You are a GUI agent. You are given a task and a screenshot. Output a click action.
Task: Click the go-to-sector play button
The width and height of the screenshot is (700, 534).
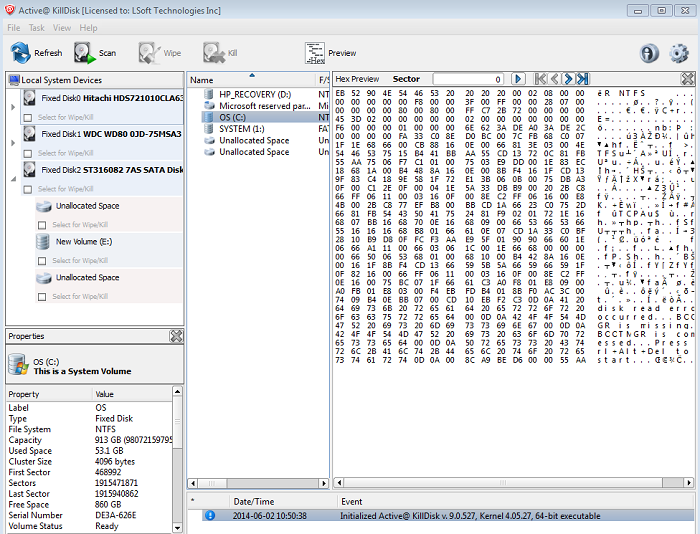pos(518,79)
